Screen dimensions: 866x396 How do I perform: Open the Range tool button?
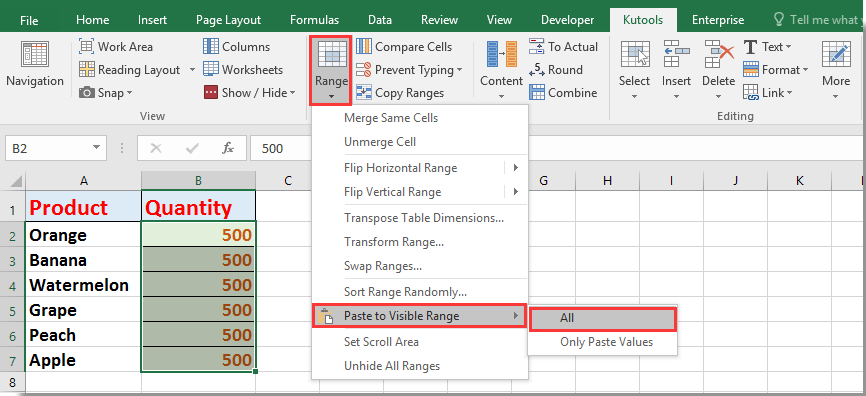[331, 71]
